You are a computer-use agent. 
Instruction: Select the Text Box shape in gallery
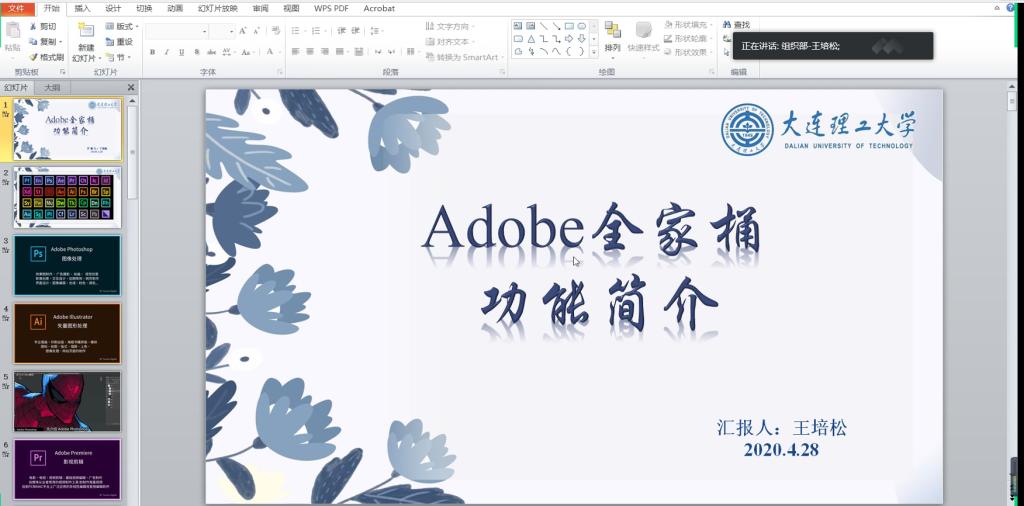(518, 26)
